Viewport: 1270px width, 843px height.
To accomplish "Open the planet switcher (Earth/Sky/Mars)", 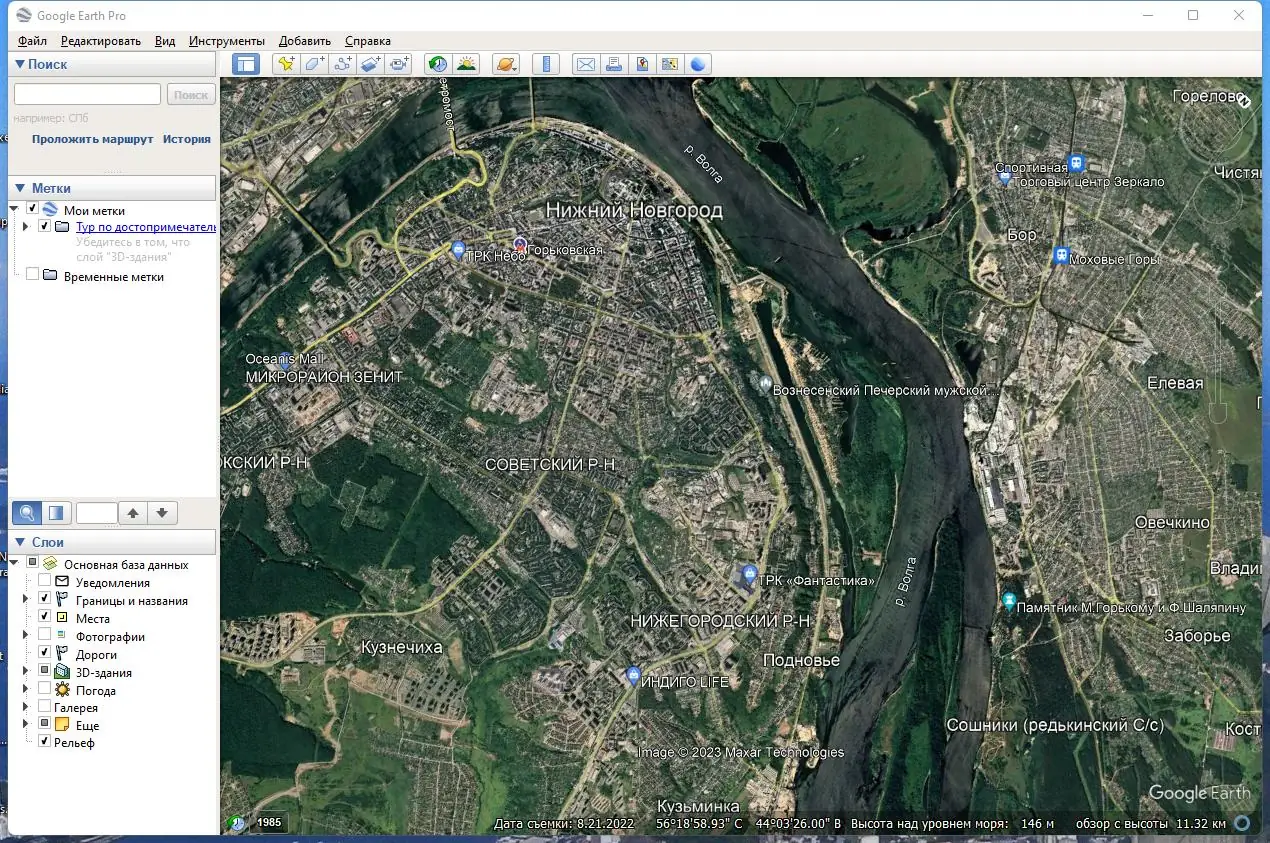I will coord(506,64).
